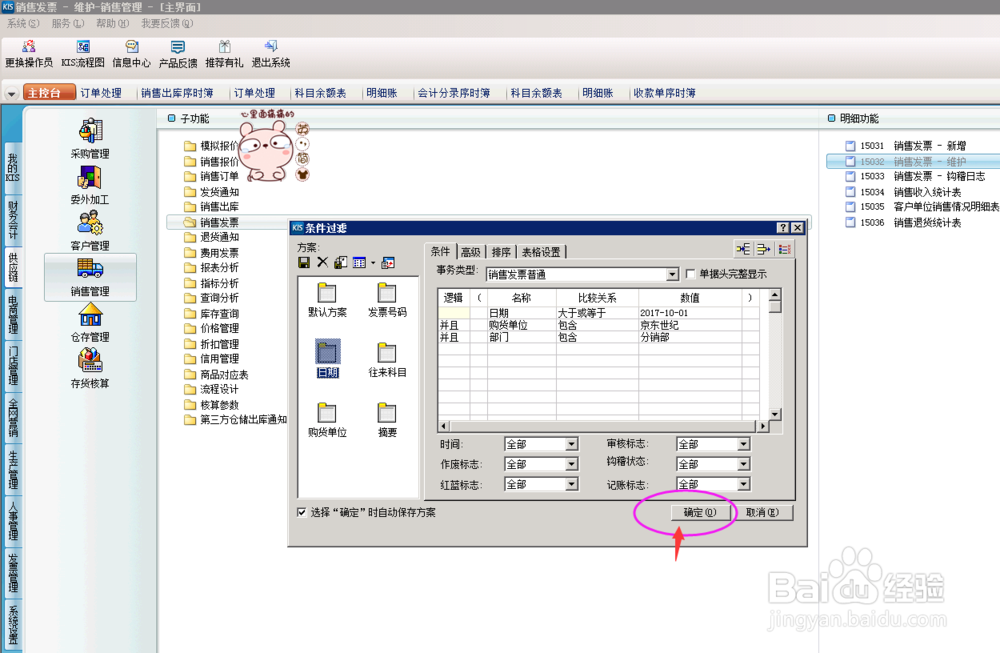This screenshot has height=653, width=1000.
Task: Open the 系统 menu
Action: (x=23, y=24)
